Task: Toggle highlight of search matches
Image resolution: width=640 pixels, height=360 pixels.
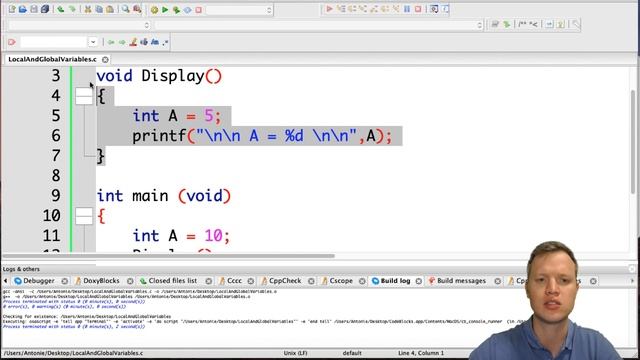Action: coord(133,42)
